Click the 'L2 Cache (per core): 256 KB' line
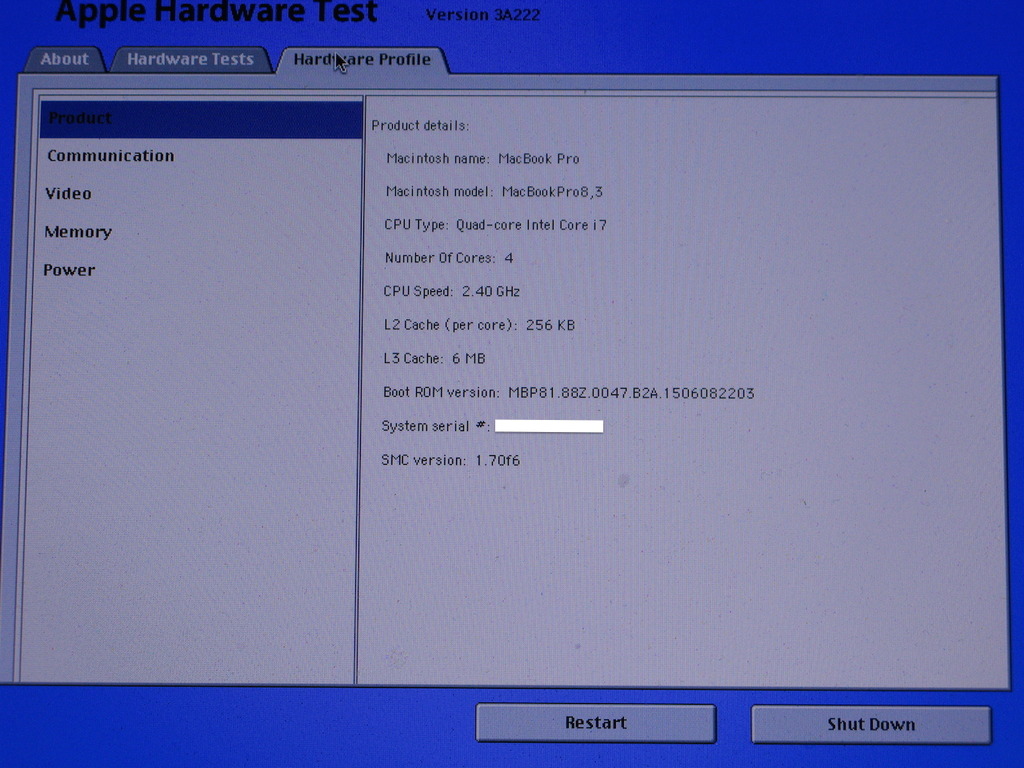 click(479, 325)
